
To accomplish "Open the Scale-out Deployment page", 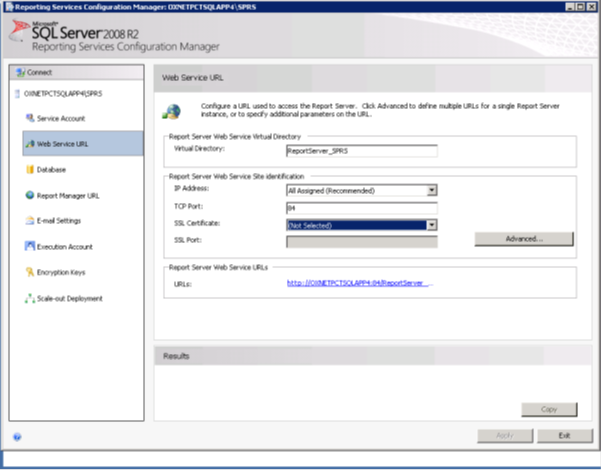I will point(69,298).
